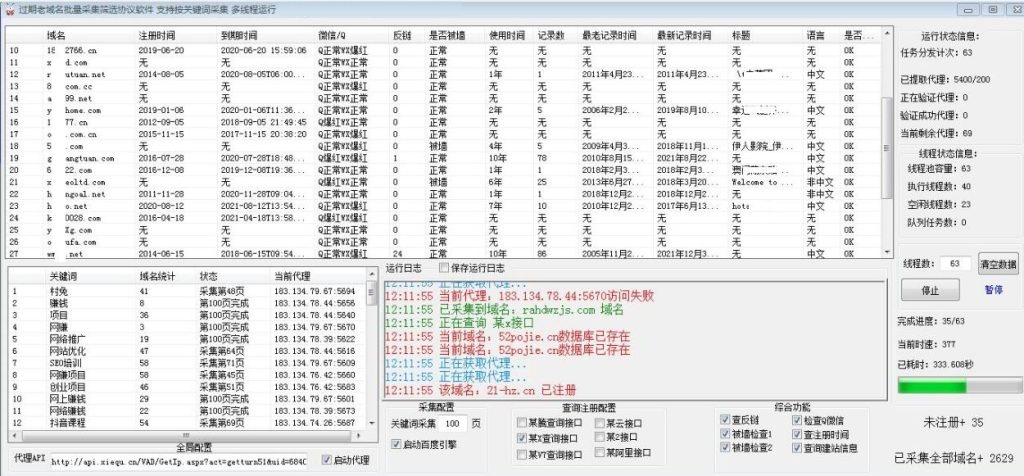Uncheck 启动百度引擎 option
Viewport: 1024px width, 476px height.
pos(396,444)
